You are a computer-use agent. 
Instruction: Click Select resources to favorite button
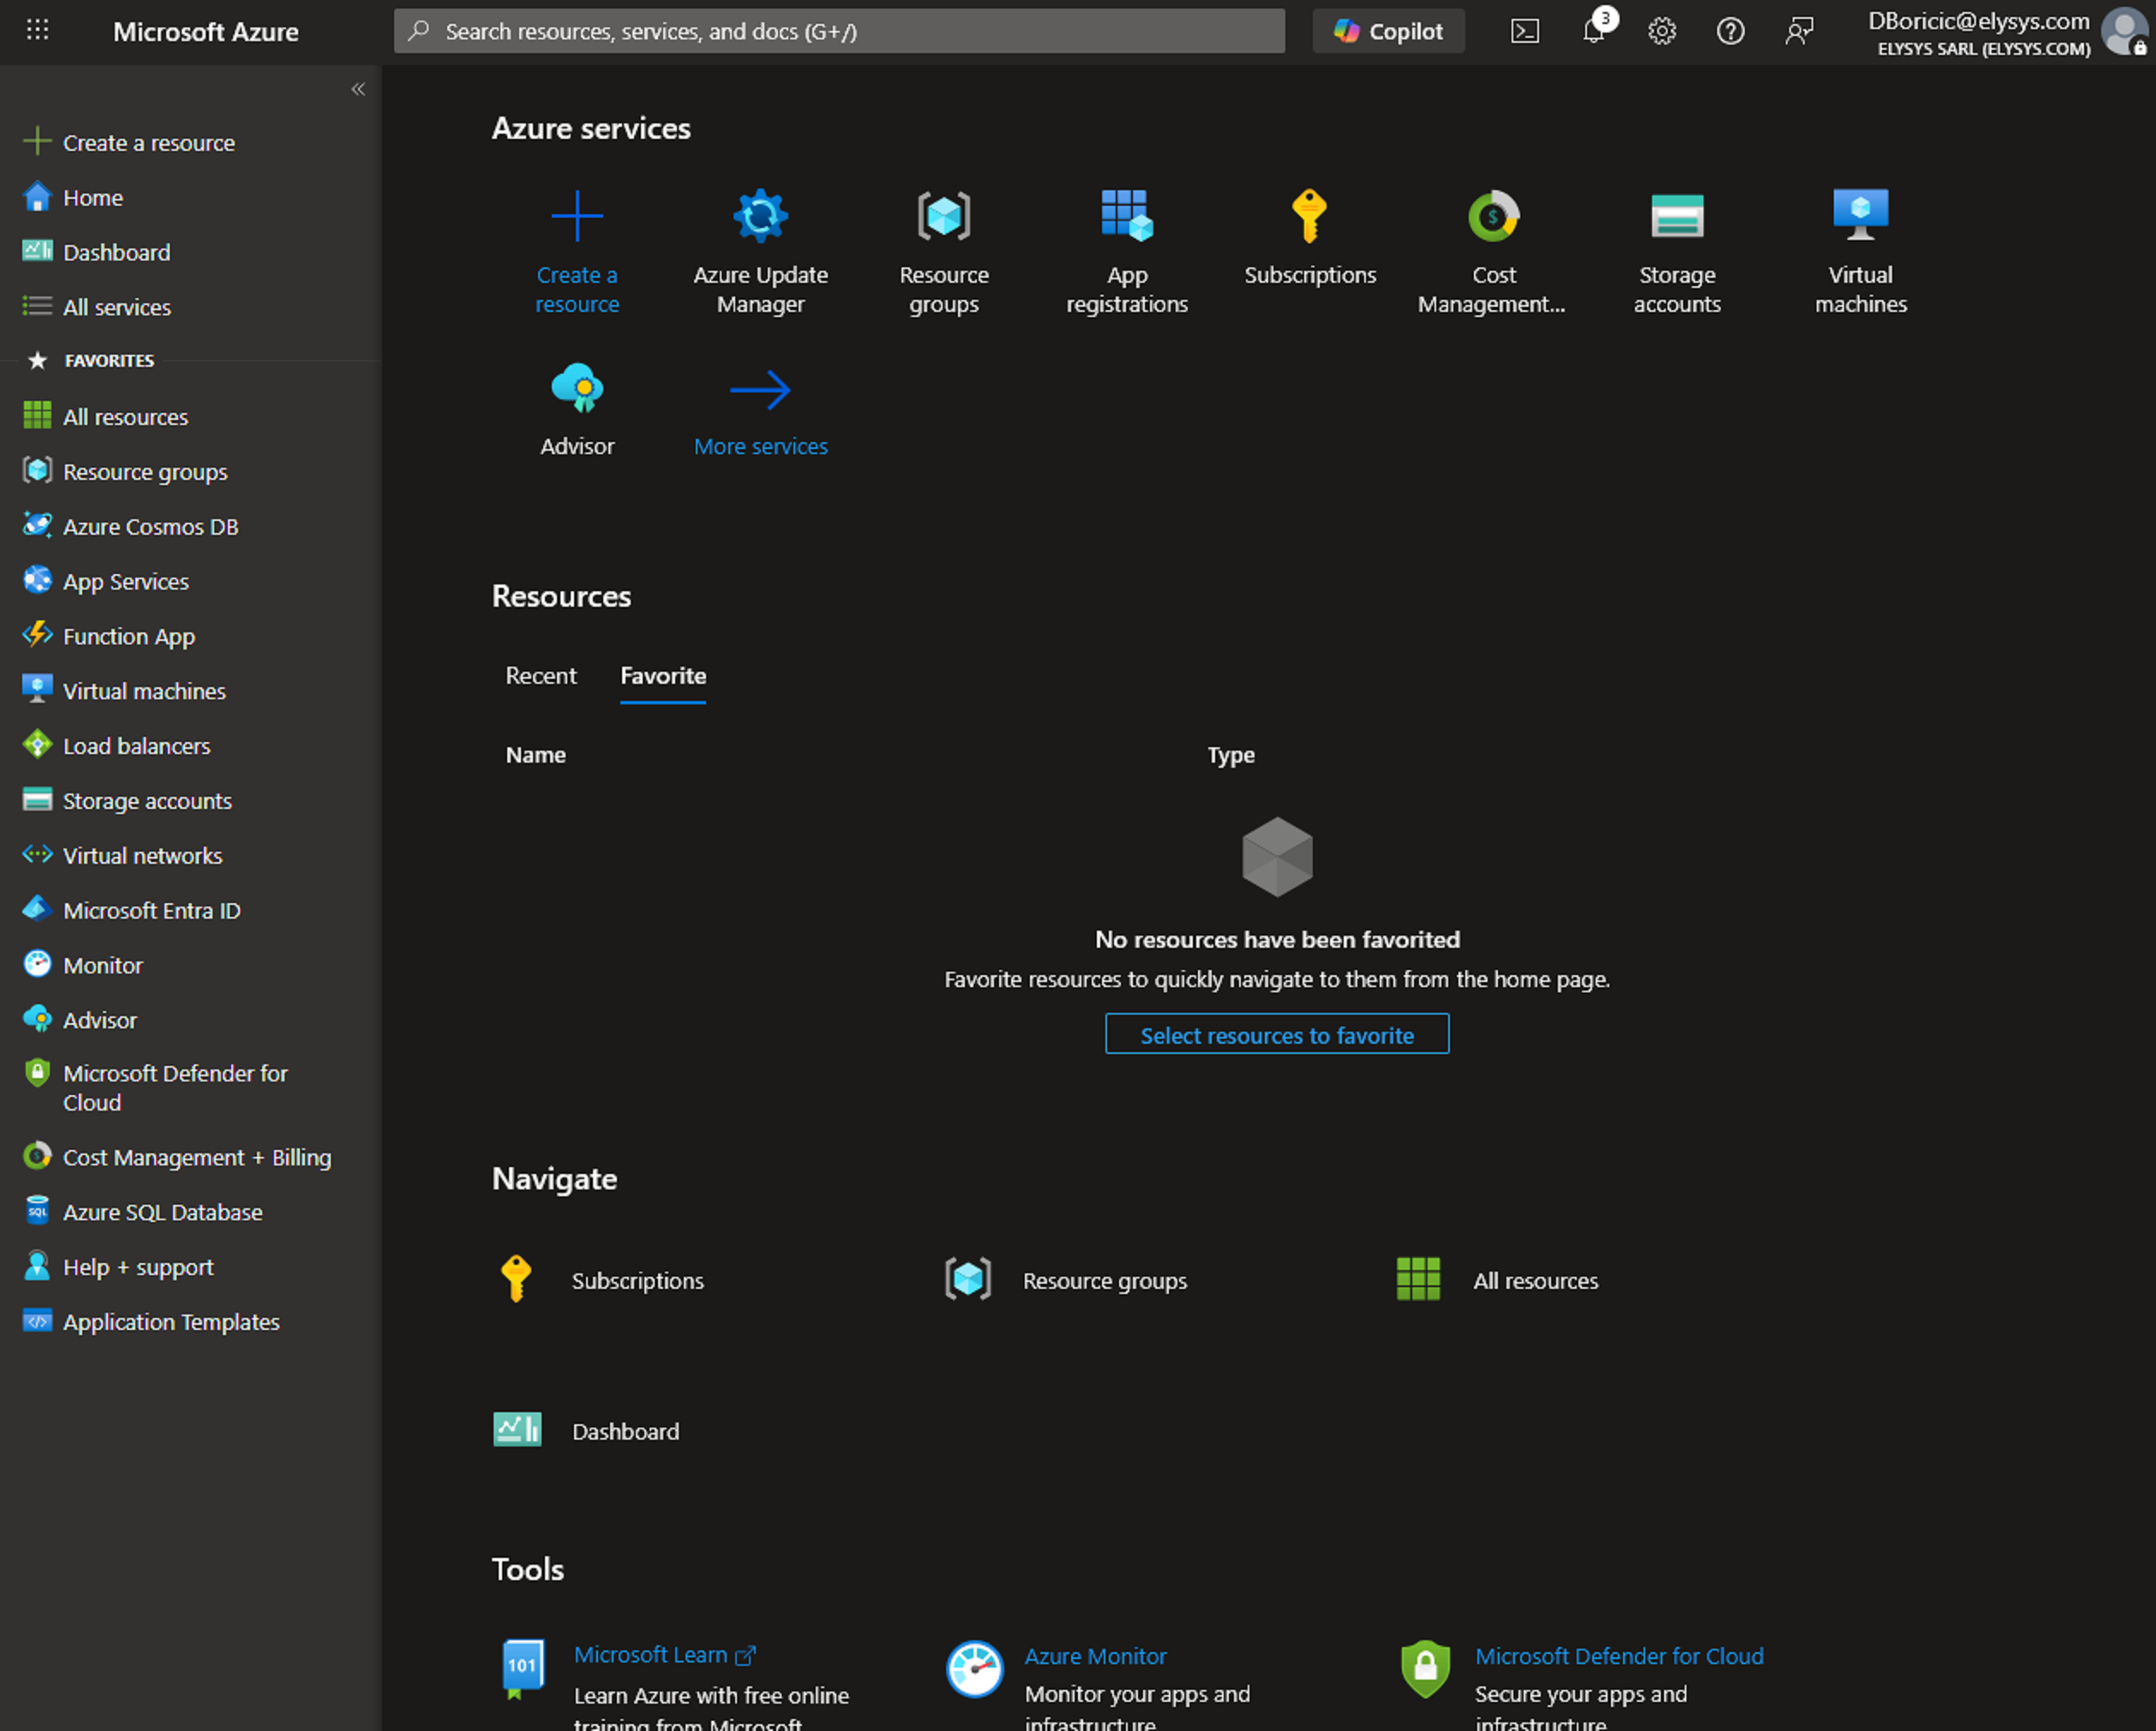[1276, 1035]
